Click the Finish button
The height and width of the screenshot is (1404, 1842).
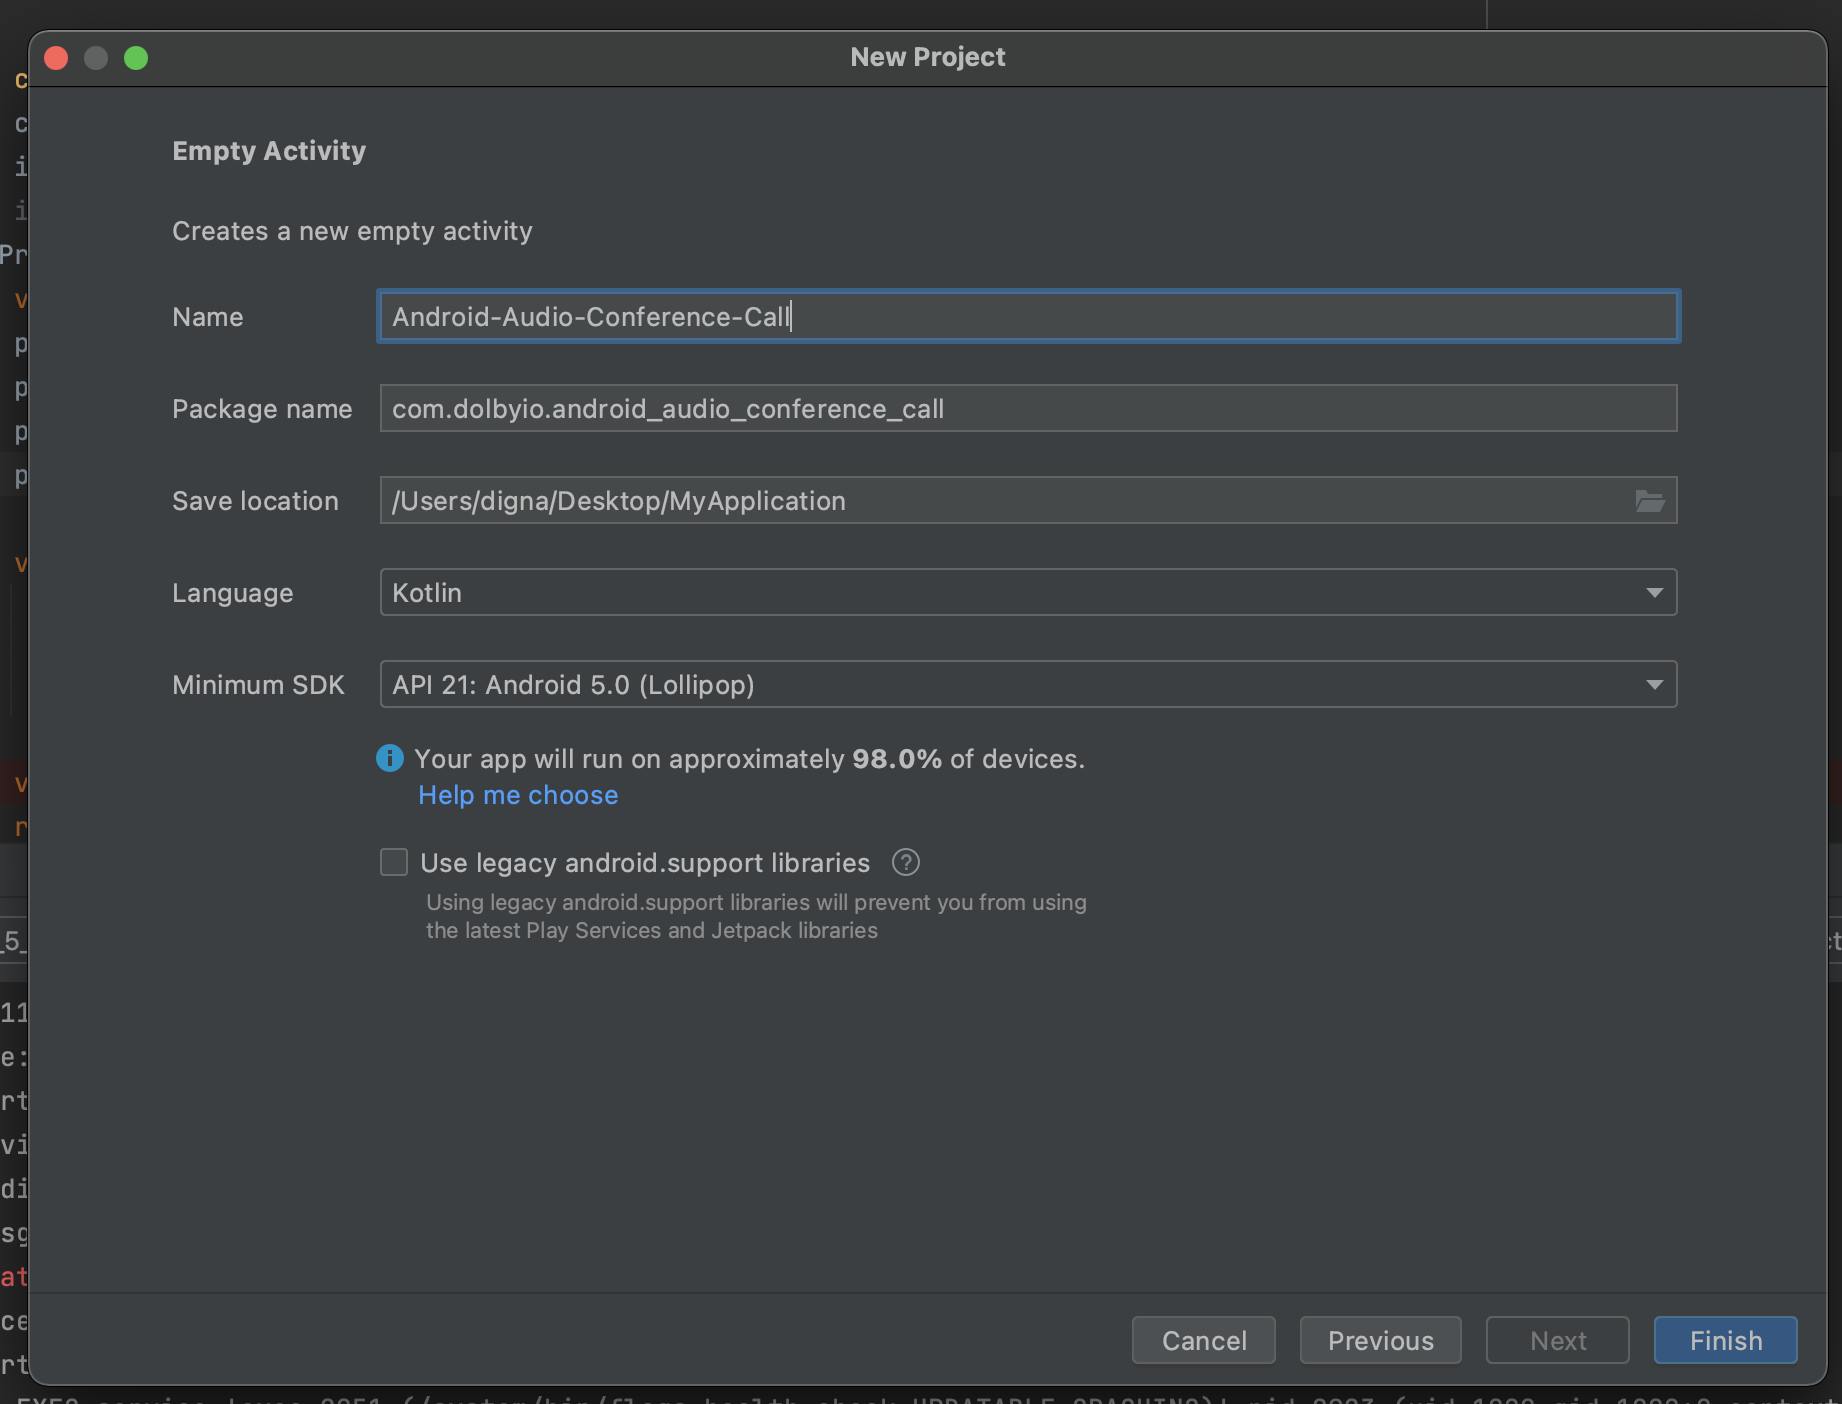[x=1724, y=1340]
